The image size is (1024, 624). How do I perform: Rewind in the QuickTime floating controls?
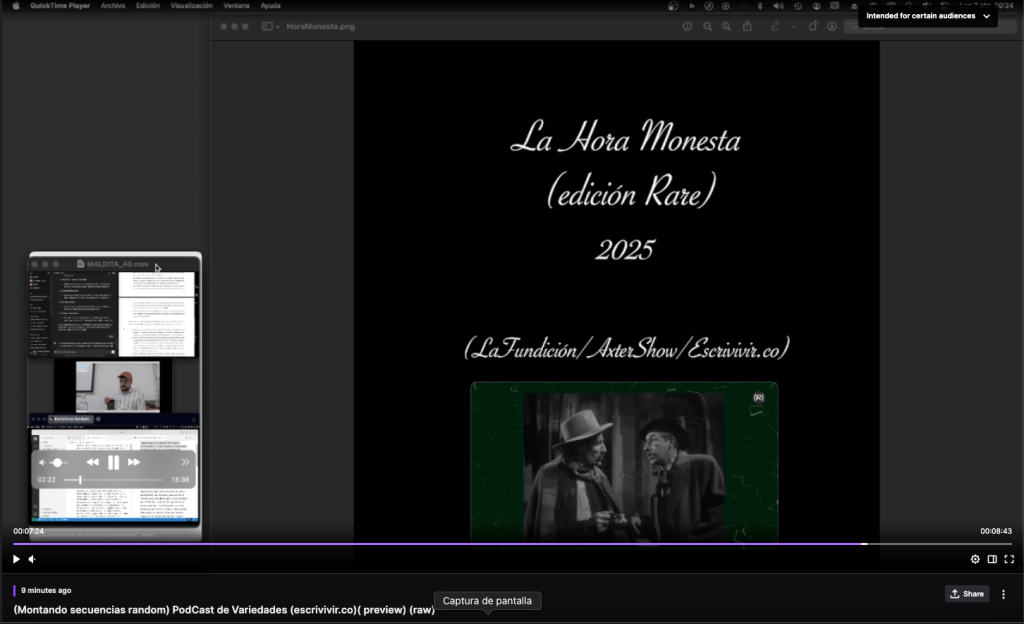coord(92,462)
